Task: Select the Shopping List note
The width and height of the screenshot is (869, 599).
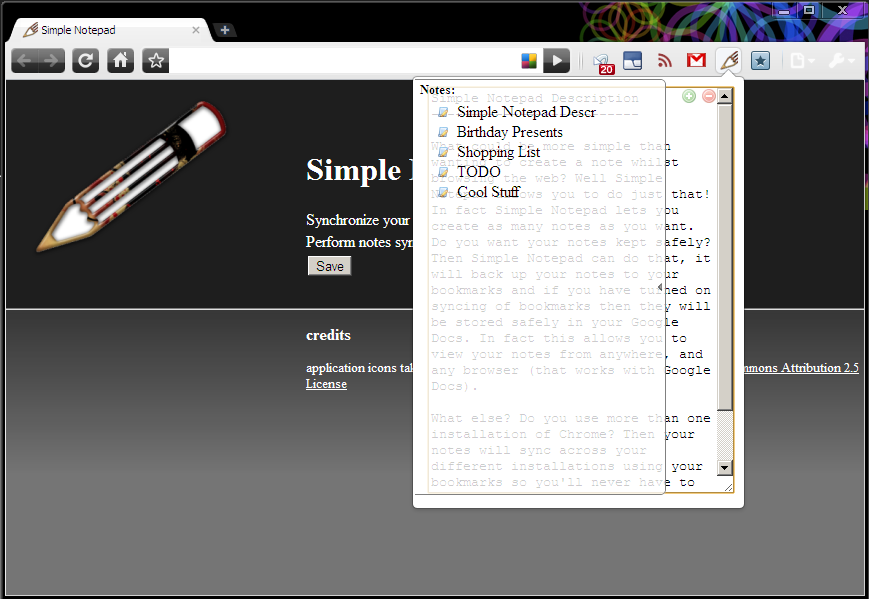Action: (x=498, y=151)
